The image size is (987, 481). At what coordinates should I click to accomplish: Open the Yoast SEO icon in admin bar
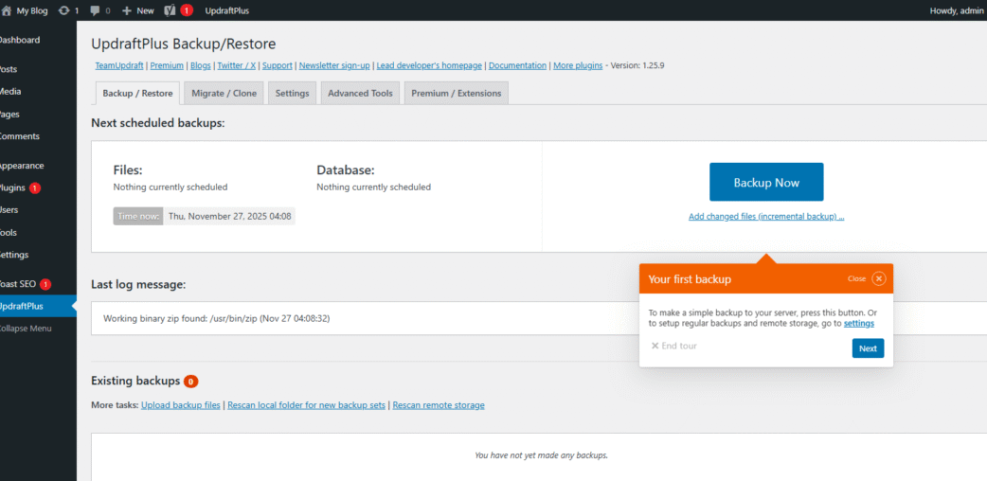[x=169, y=11]
